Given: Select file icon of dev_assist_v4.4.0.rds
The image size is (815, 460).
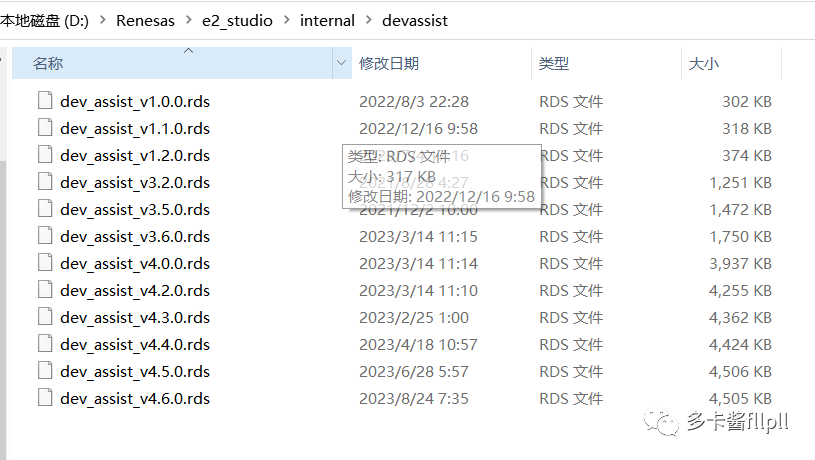Looking at the screenshot, I should 45,343.
